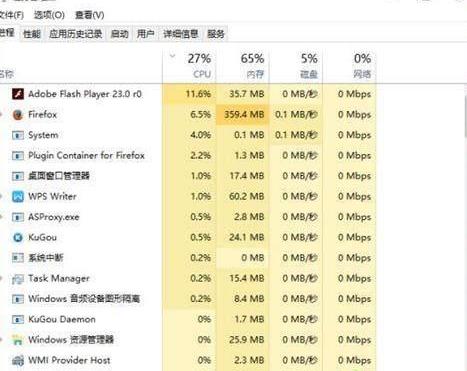Click the 11.6% CPU value for Flash Player
This screenshot has height=371, width=467.
[x=198, y=94]
